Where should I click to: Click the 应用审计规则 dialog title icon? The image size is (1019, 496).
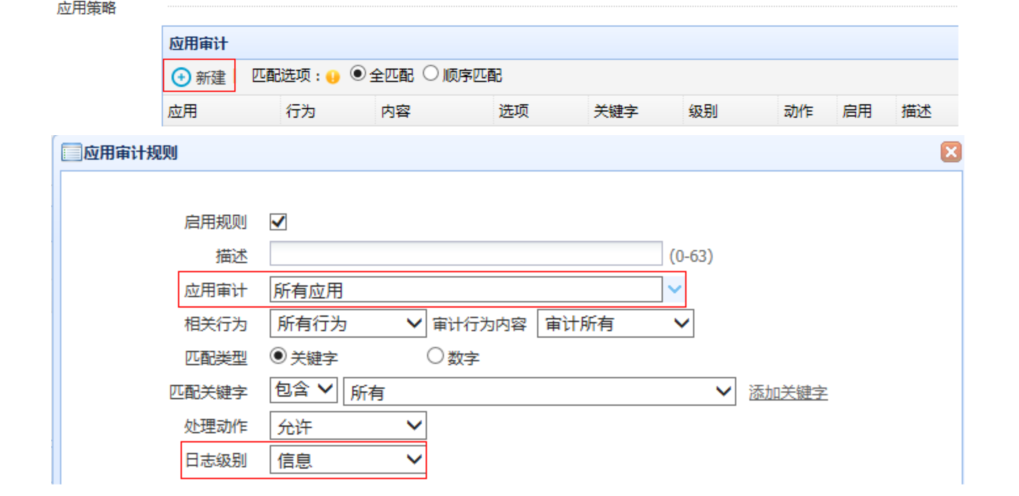[71, 153]
